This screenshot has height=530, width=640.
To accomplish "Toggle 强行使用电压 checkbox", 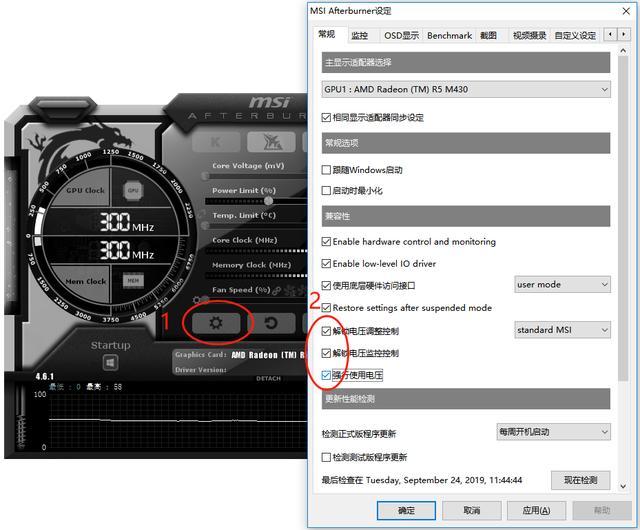I will (326, 375).
